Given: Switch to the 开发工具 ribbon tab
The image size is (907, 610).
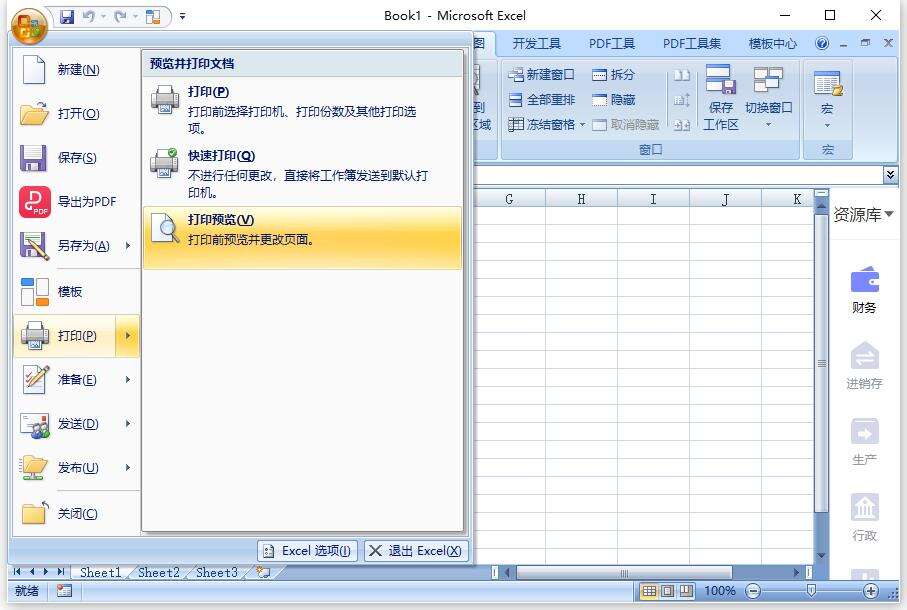Looking at the screenshot, I should click(536, 43).
